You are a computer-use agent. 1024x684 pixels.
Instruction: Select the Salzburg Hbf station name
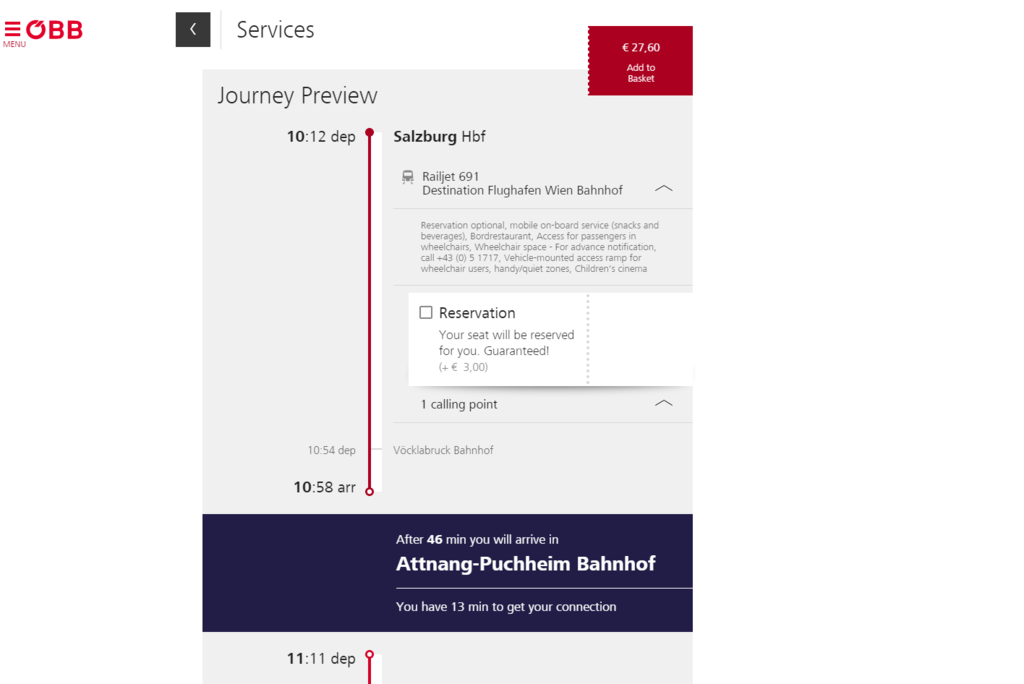pos(439,136)
